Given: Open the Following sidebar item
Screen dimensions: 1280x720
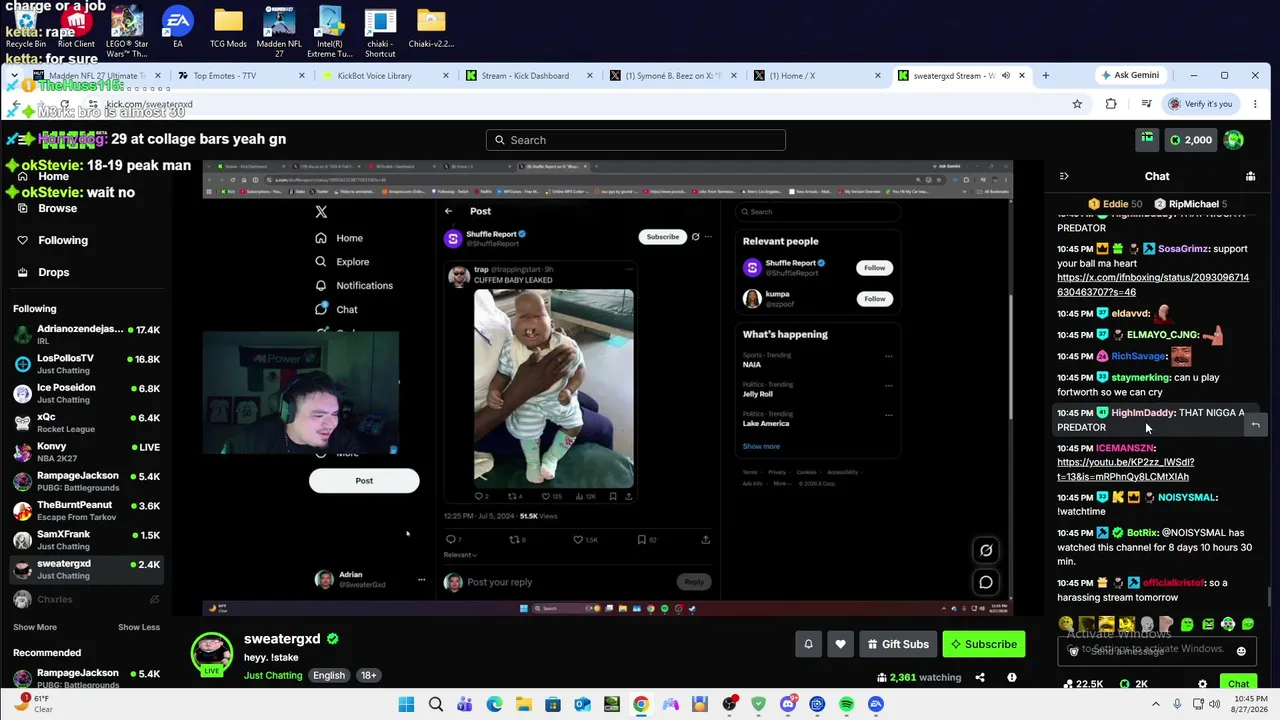Looking at the screenshot, I should click(x=63, y=240).
